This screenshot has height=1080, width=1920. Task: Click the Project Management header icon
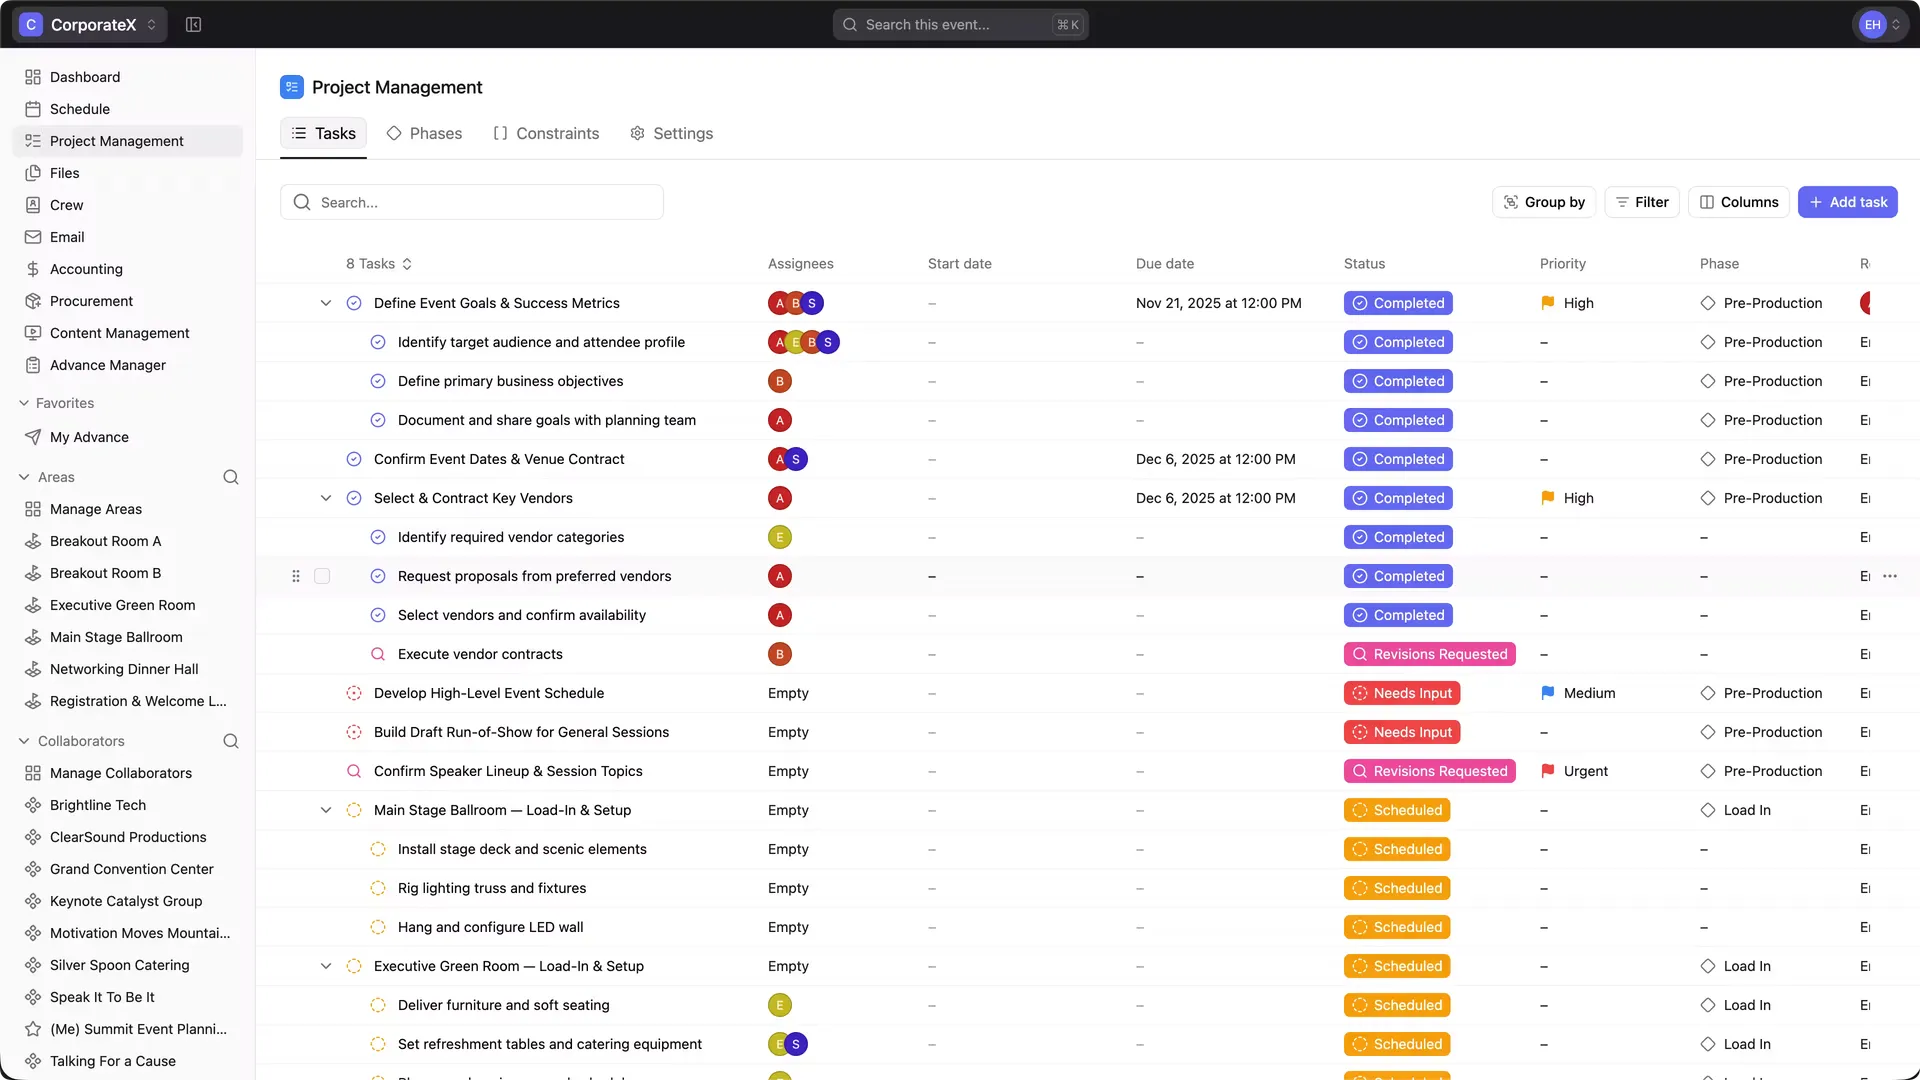292,87
